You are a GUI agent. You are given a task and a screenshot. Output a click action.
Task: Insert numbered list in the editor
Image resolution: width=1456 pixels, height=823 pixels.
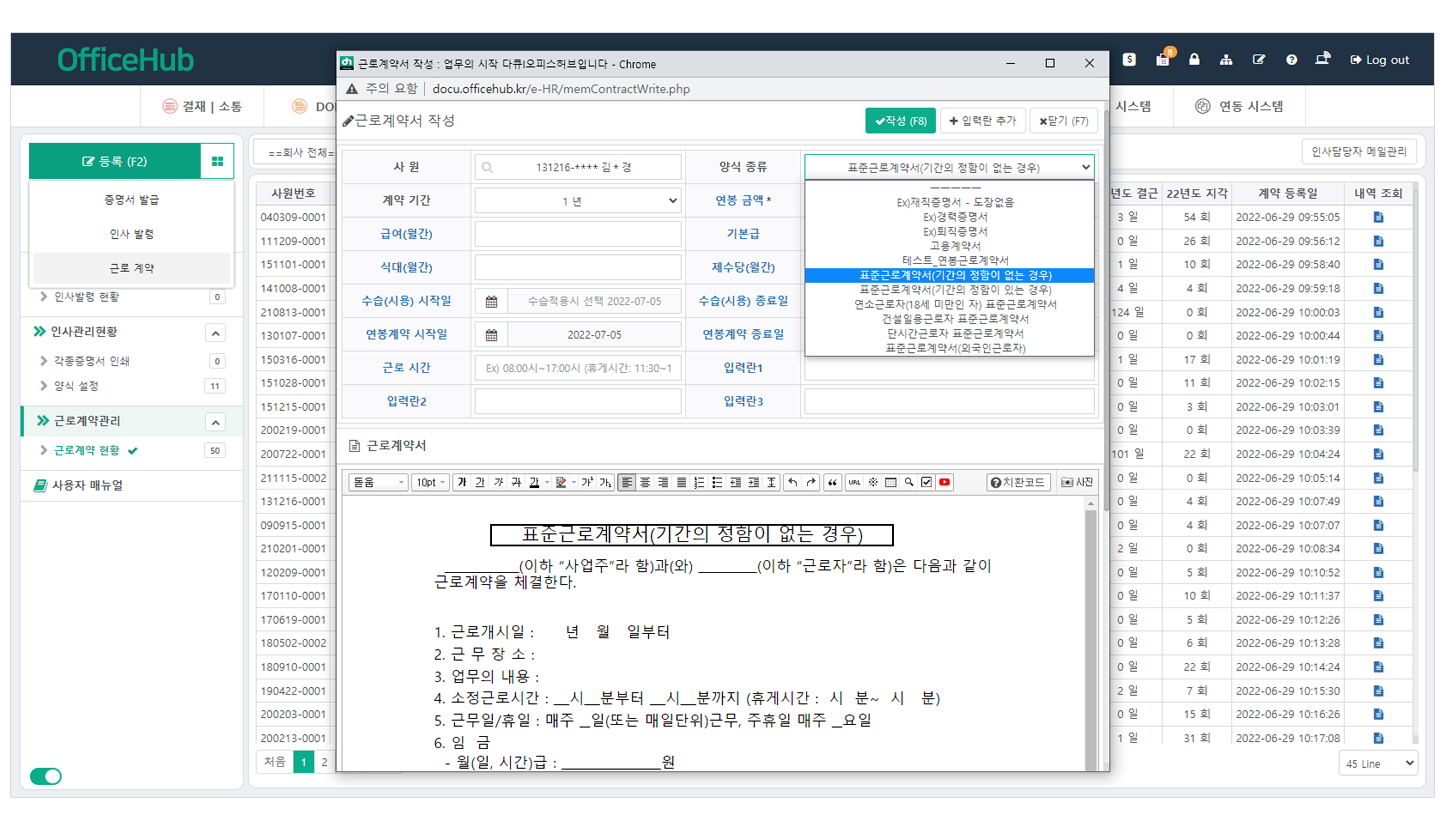(699, 482)
